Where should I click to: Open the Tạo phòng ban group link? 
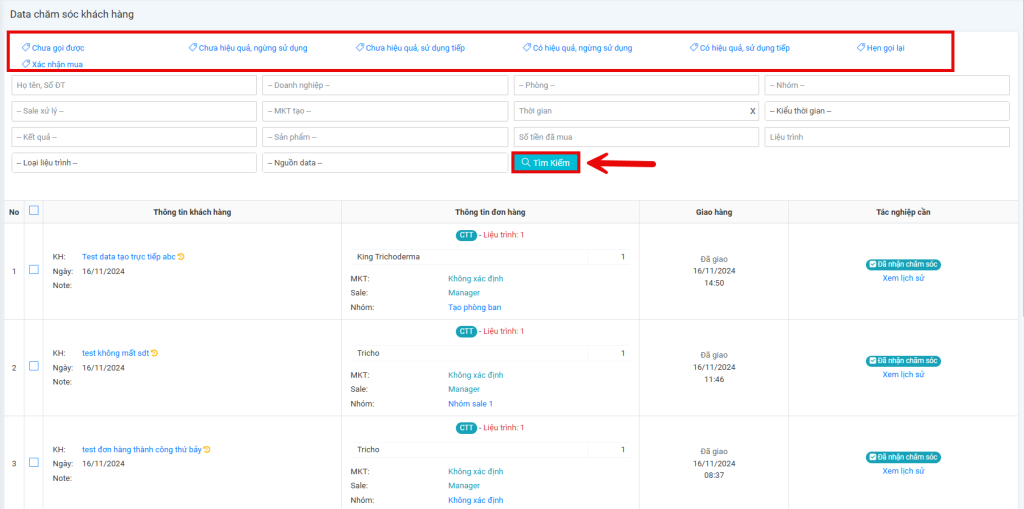pos(474,307)
